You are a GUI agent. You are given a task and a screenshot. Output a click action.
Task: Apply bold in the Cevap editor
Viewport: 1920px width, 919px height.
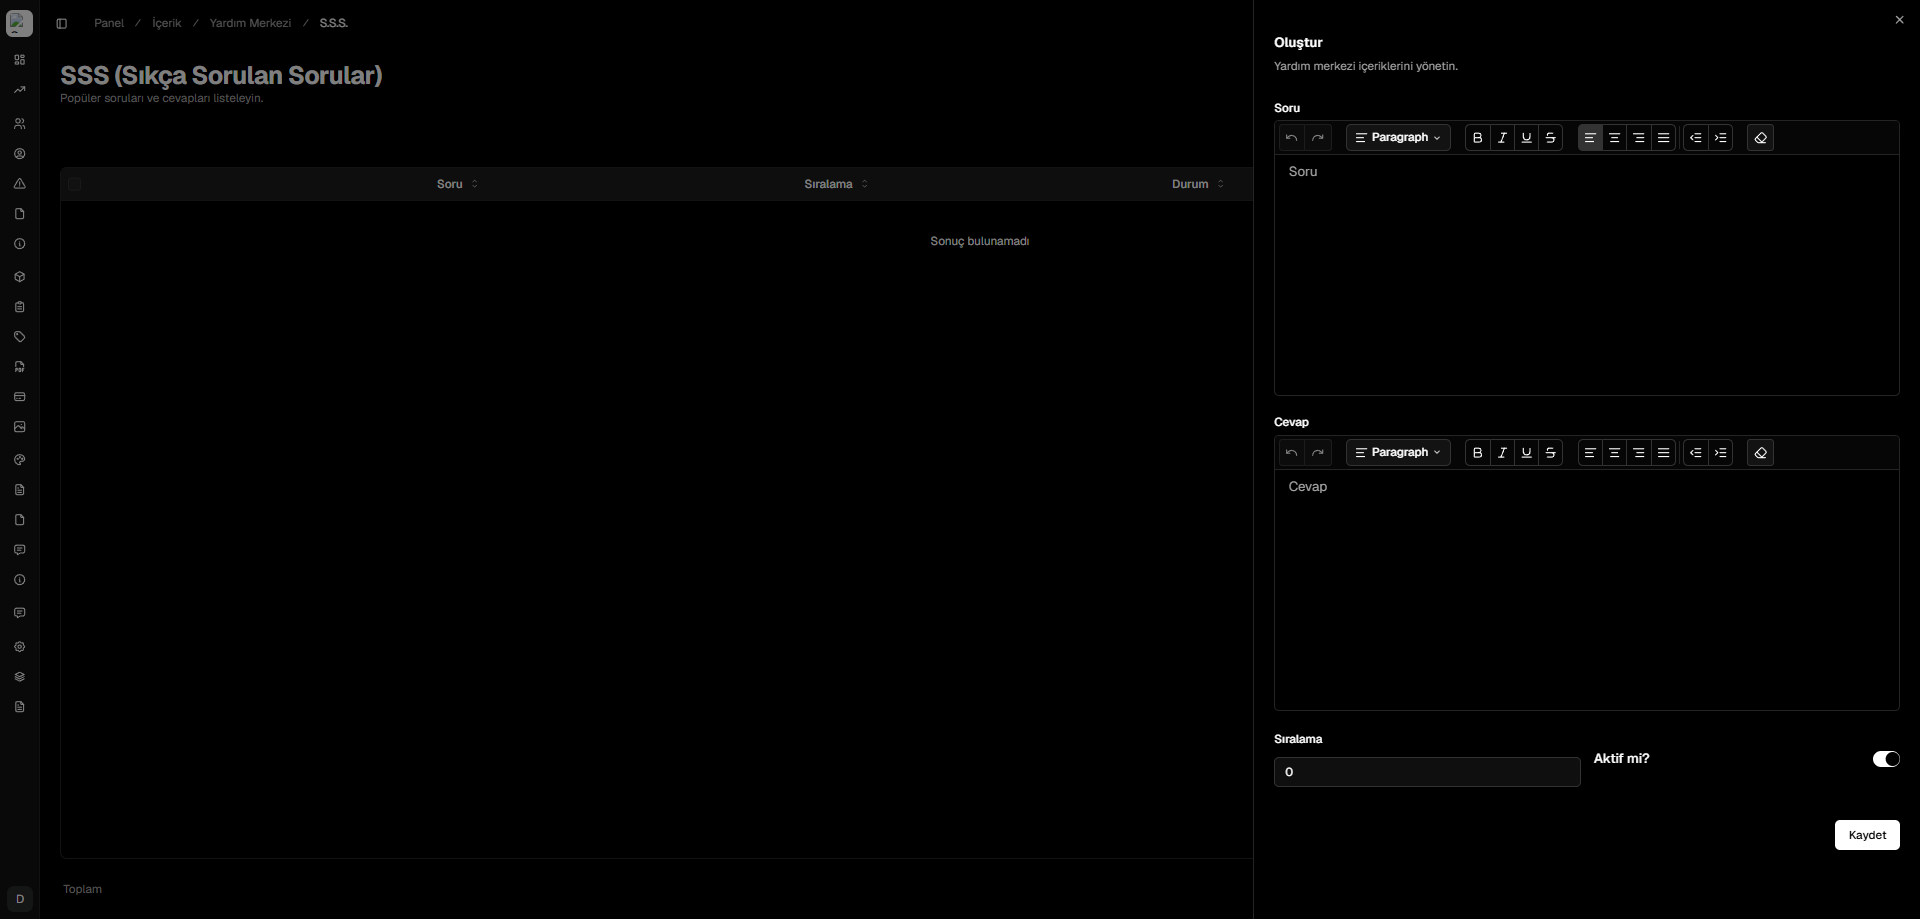(1478, 453)
